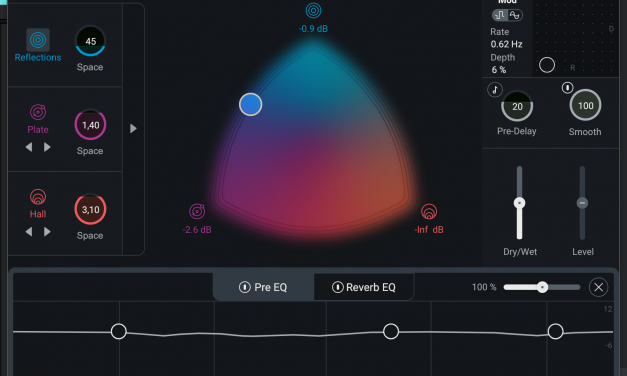Click the blue blend pad puck

251,104
